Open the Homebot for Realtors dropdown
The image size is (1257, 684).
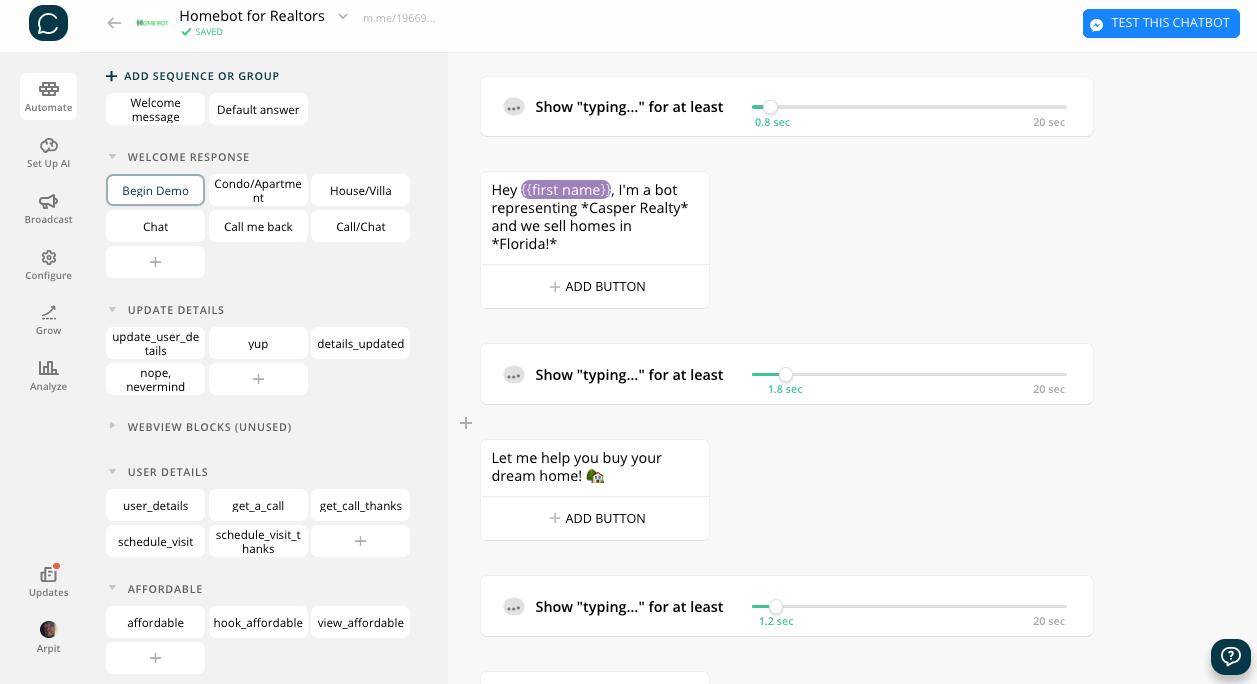341,16
